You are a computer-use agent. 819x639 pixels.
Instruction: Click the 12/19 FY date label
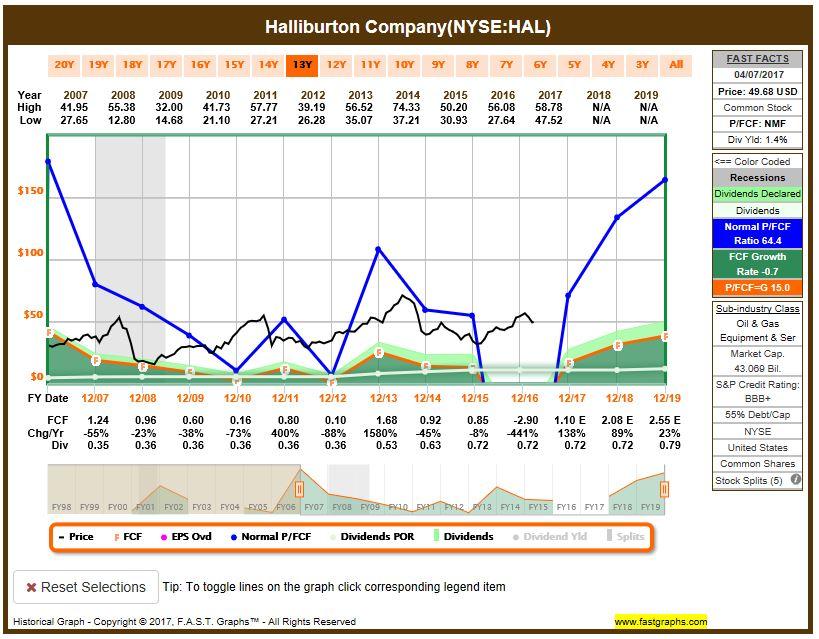pos(667,398)
